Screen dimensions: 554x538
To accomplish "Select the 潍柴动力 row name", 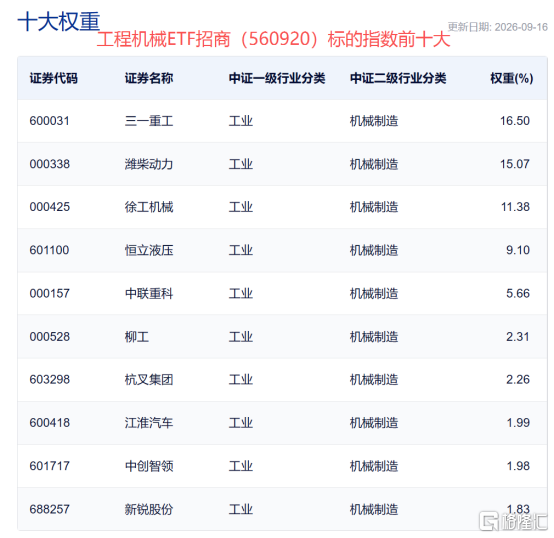I will [x=149, y=164].
